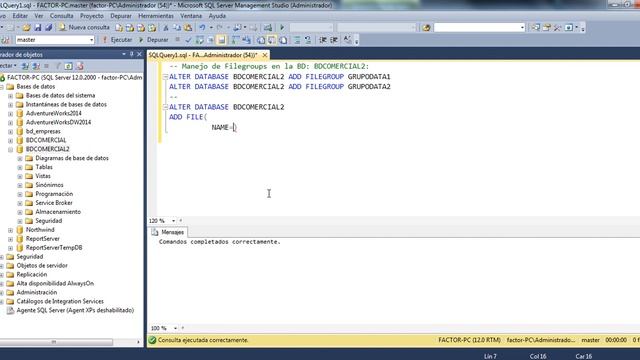
Task: Click the blue Parse checkmark icon
Action: [x=188, y=40]
